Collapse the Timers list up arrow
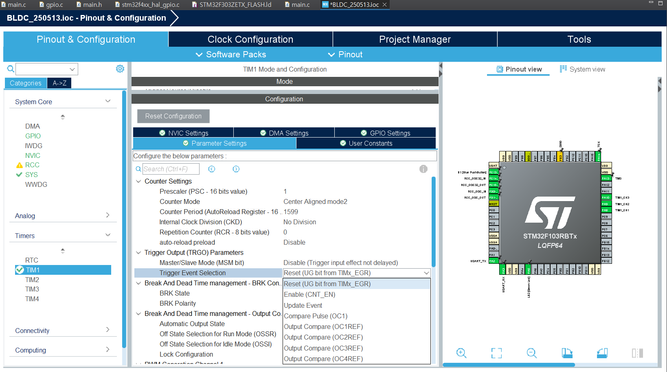Image resolution: width=667 pixels, height=372 pixels. coord(63,251)
